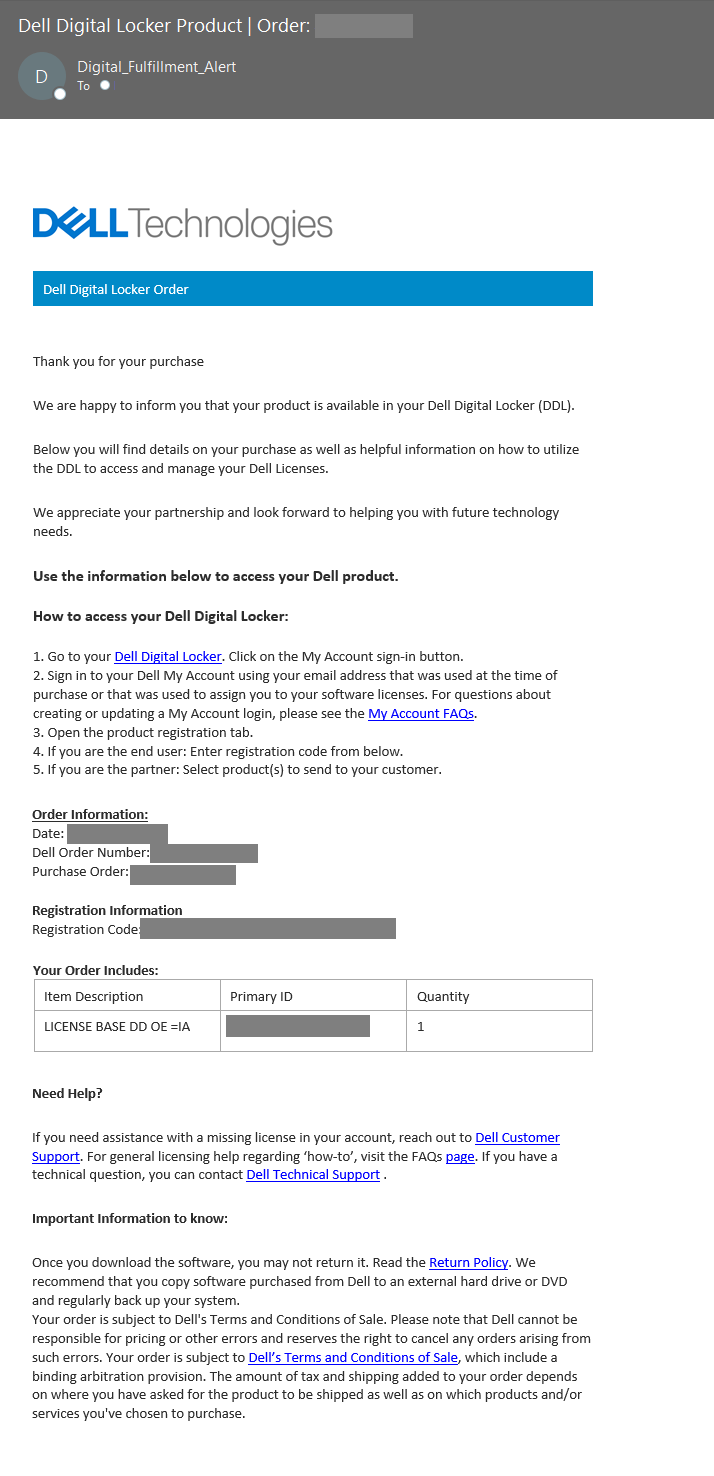Open the Return Policy link
Screen dimensions: 714x1476
point(469,1262)
